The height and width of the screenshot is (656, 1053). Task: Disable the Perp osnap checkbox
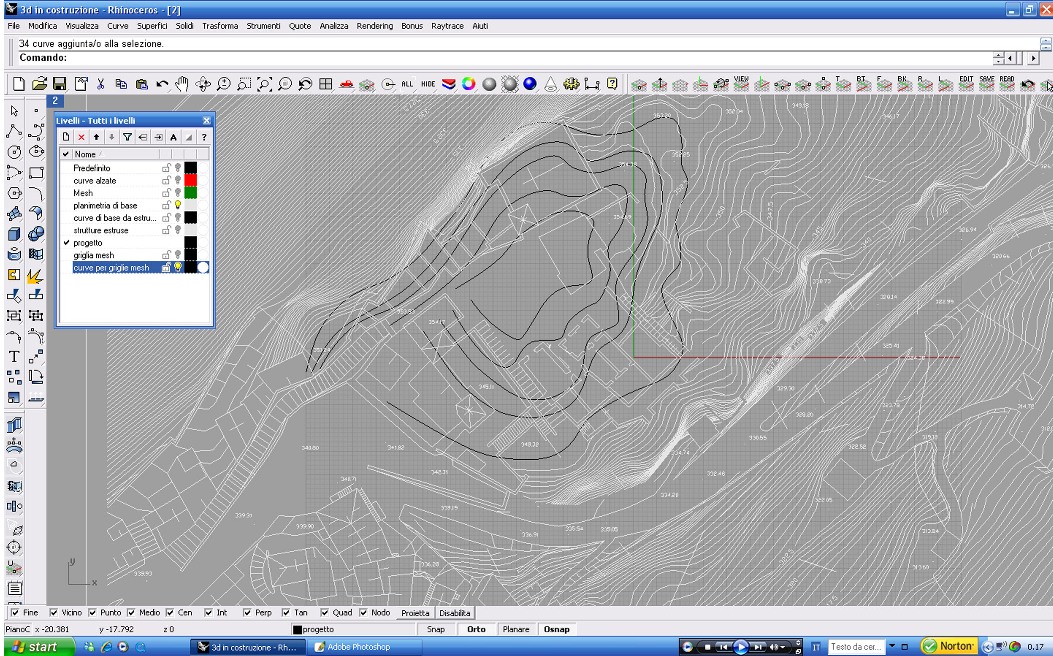point(247,613)
